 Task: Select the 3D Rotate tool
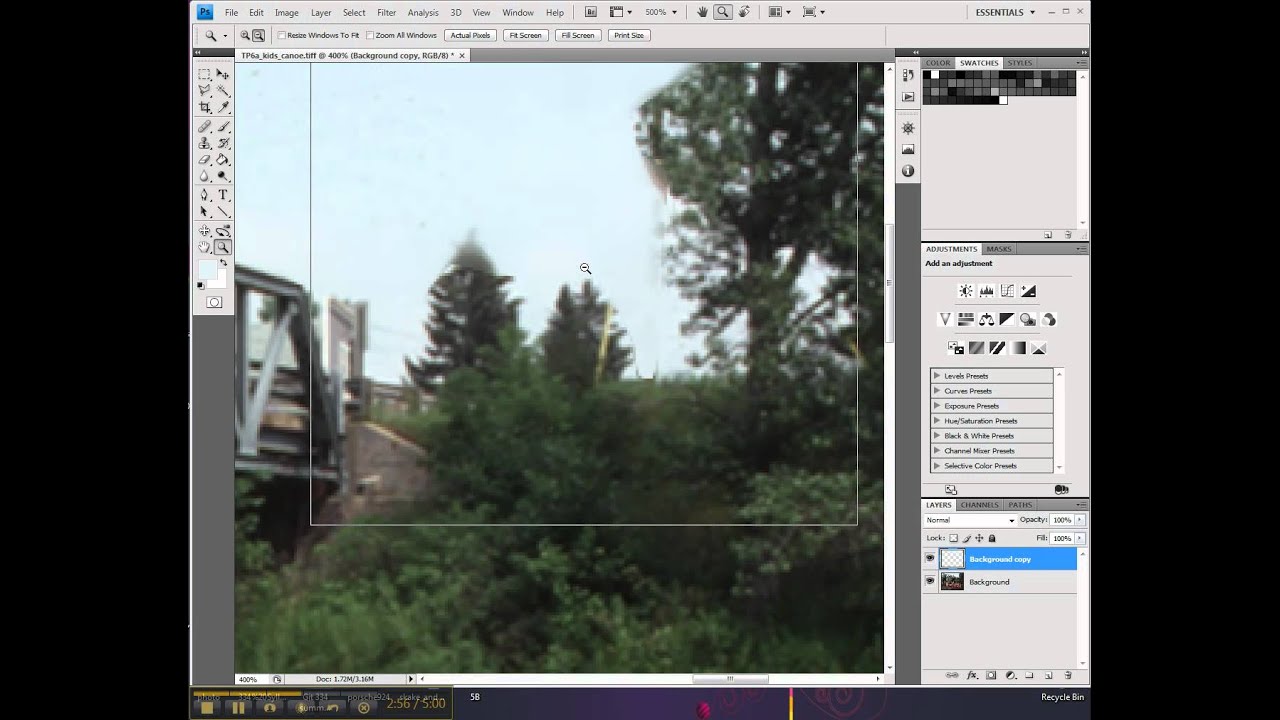(x=205, y=231)
